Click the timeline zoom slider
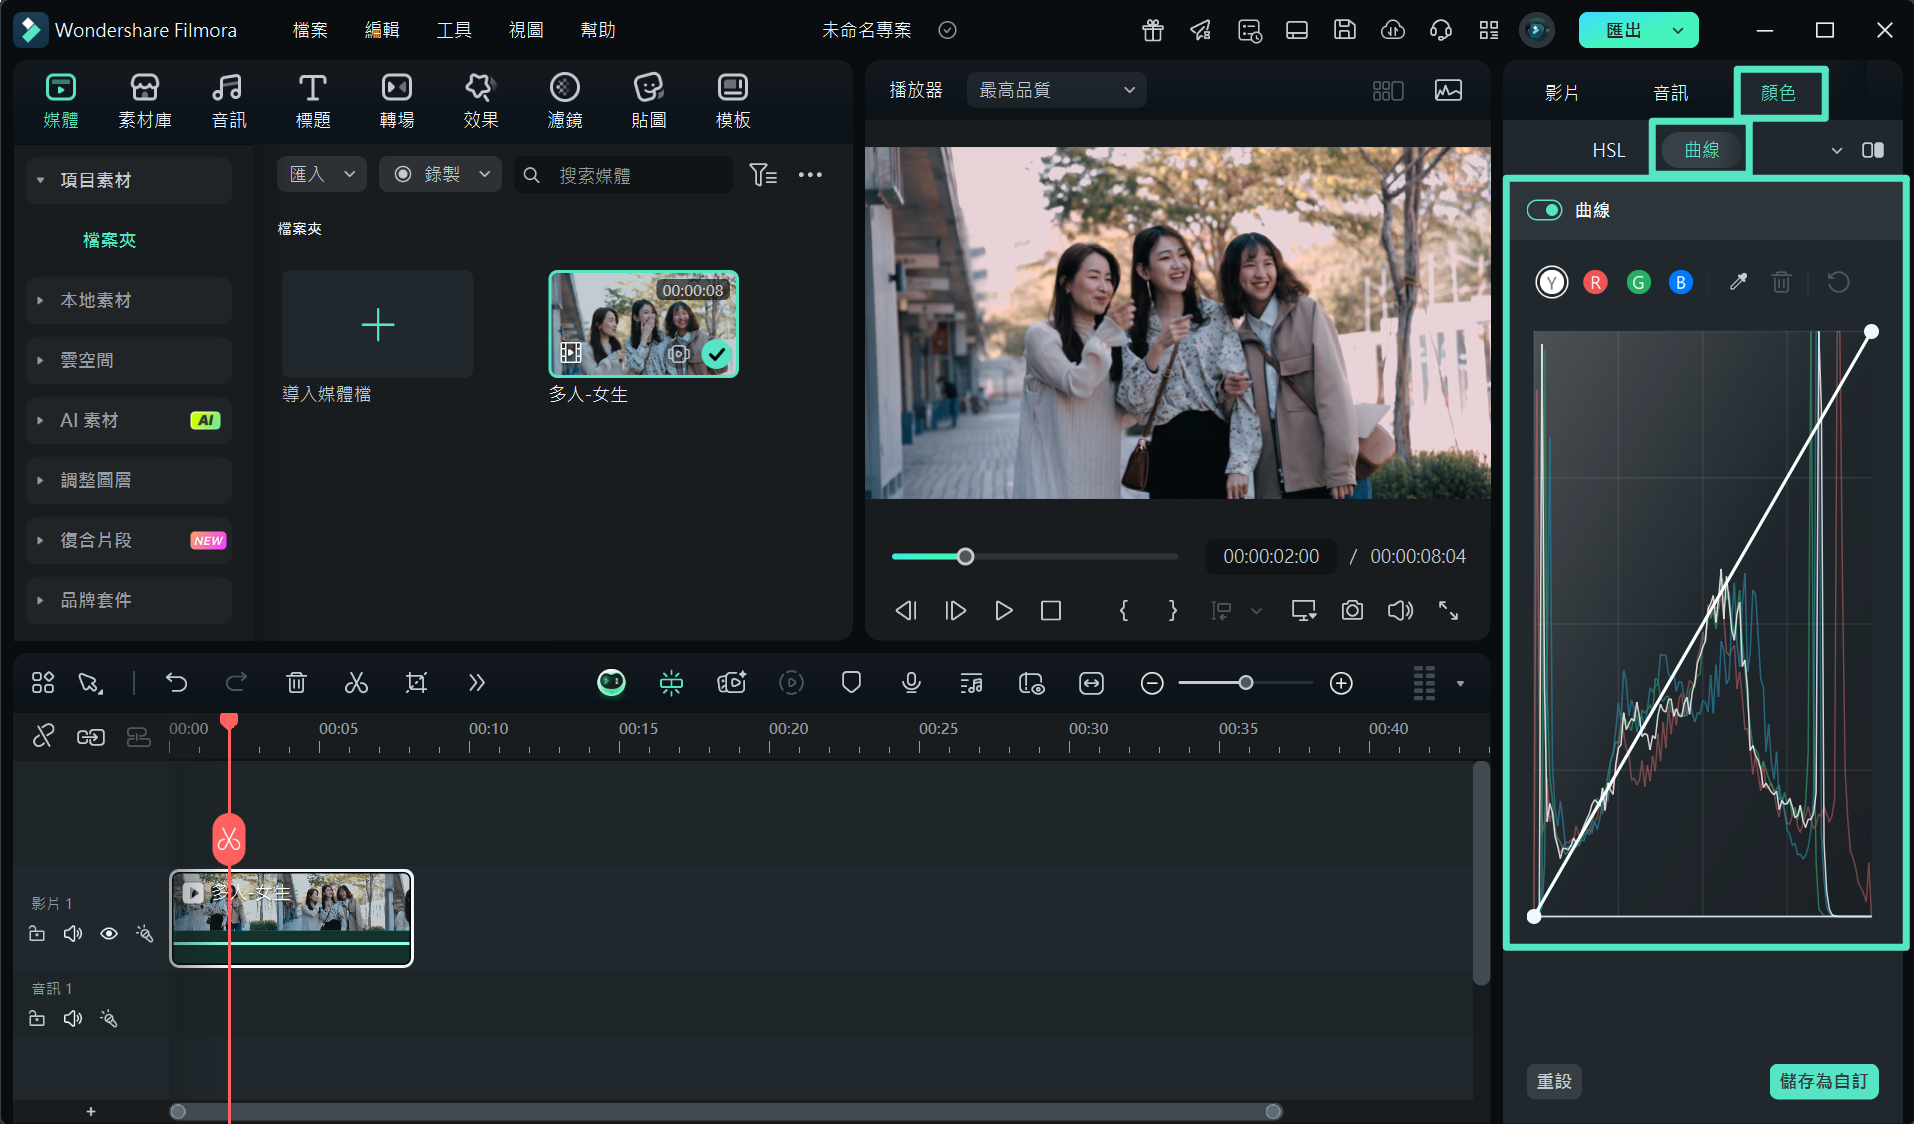This screenshot has width=1914, height=1124. coord(1246,683)
